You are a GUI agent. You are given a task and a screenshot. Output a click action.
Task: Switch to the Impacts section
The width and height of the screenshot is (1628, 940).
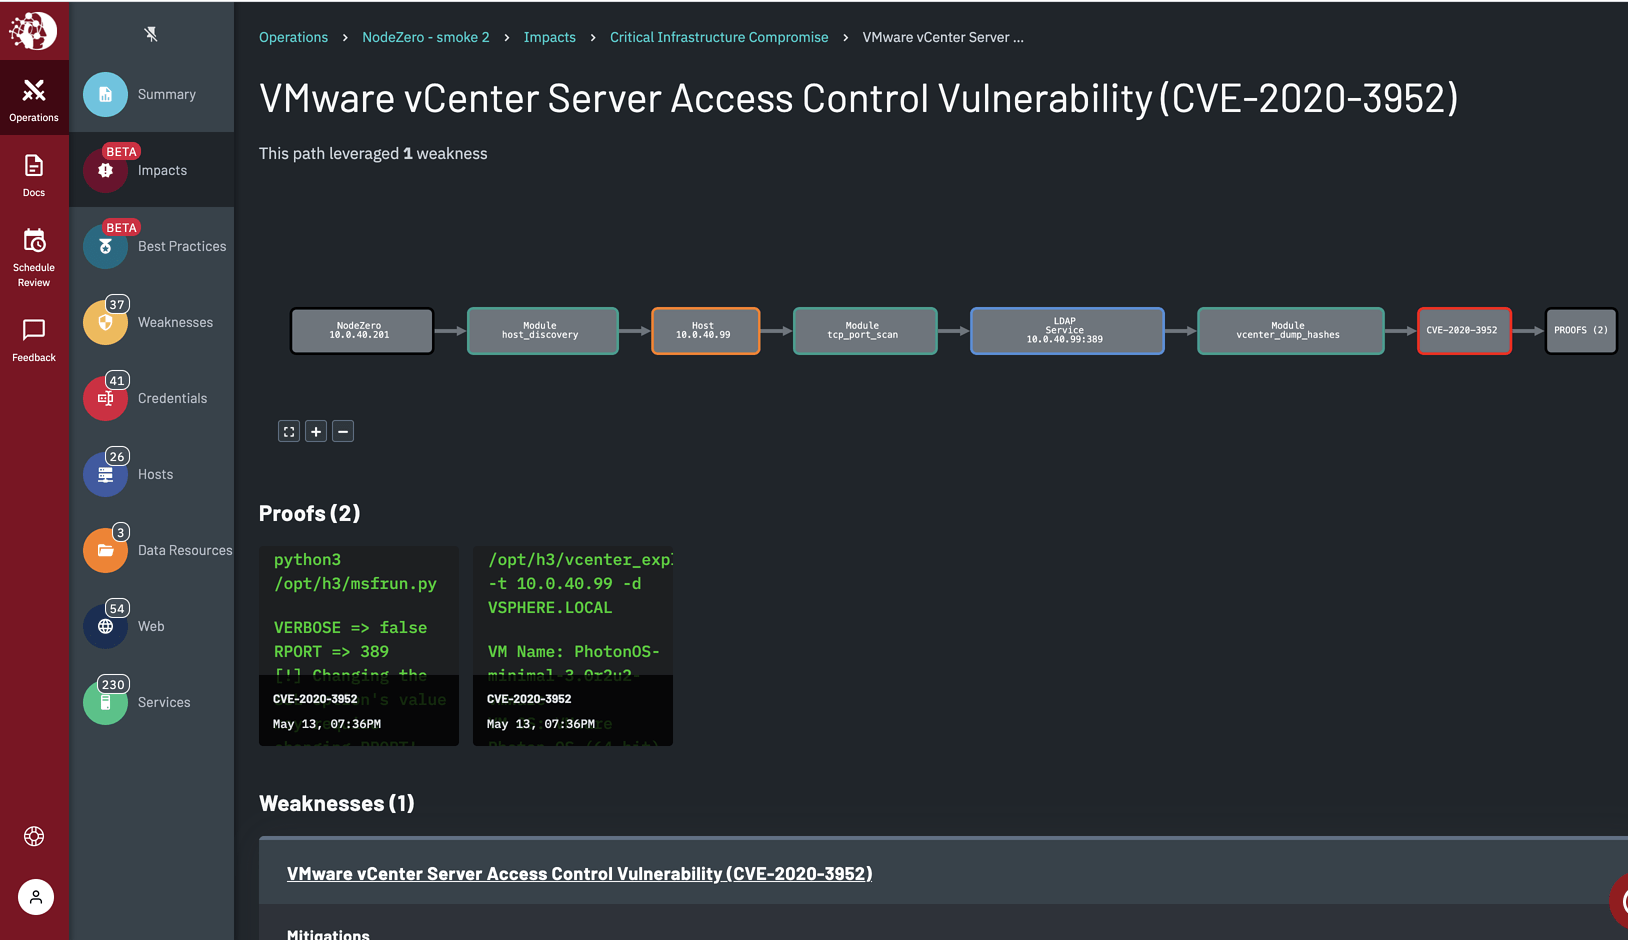tap(106, 170)
